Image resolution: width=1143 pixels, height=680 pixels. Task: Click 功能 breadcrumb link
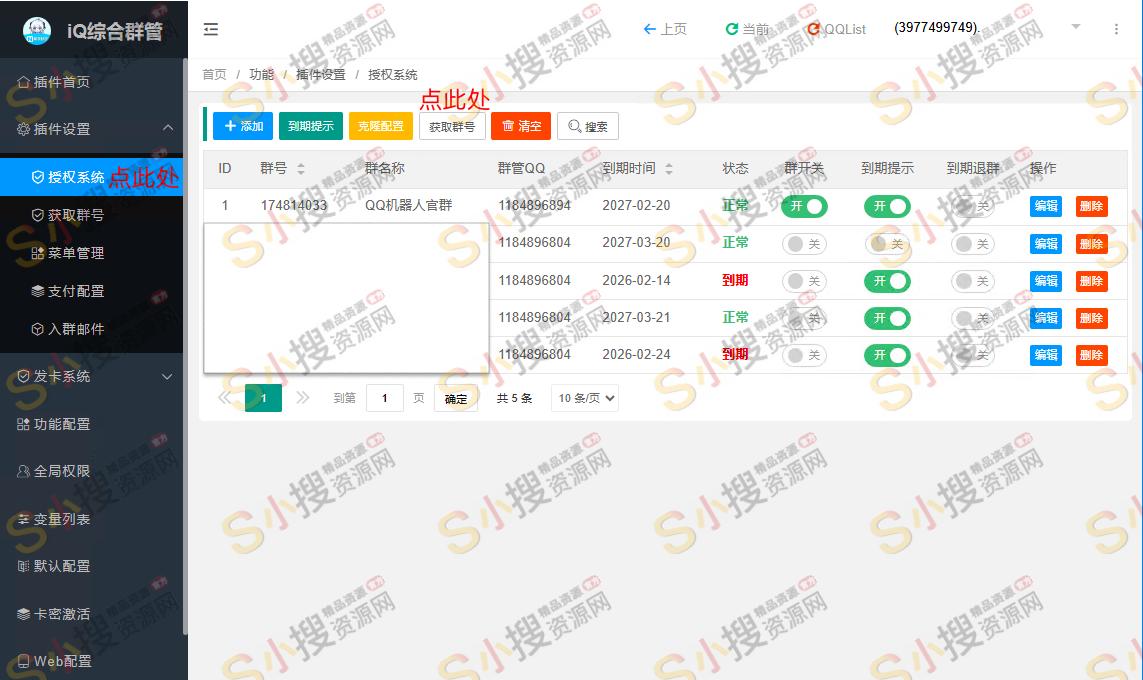click(262, 74)
